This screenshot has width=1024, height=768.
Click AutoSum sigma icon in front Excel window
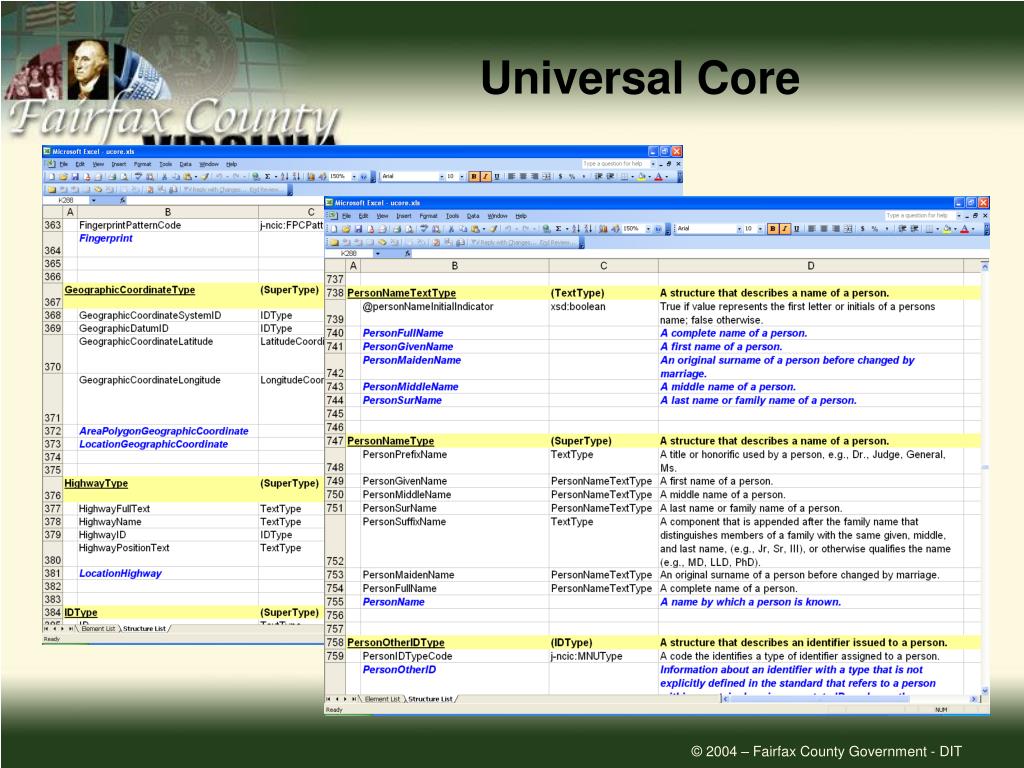[x=558, y=229]
